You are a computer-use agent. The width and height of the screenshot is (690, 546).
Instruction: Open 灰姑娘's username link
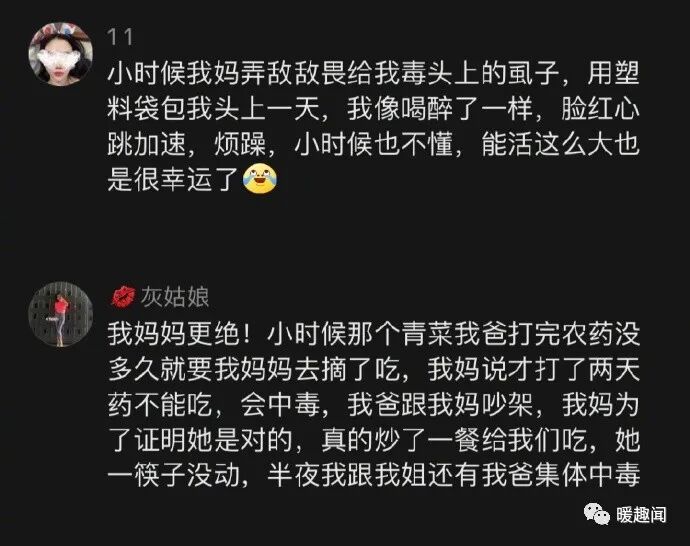(x=175, y=297)
